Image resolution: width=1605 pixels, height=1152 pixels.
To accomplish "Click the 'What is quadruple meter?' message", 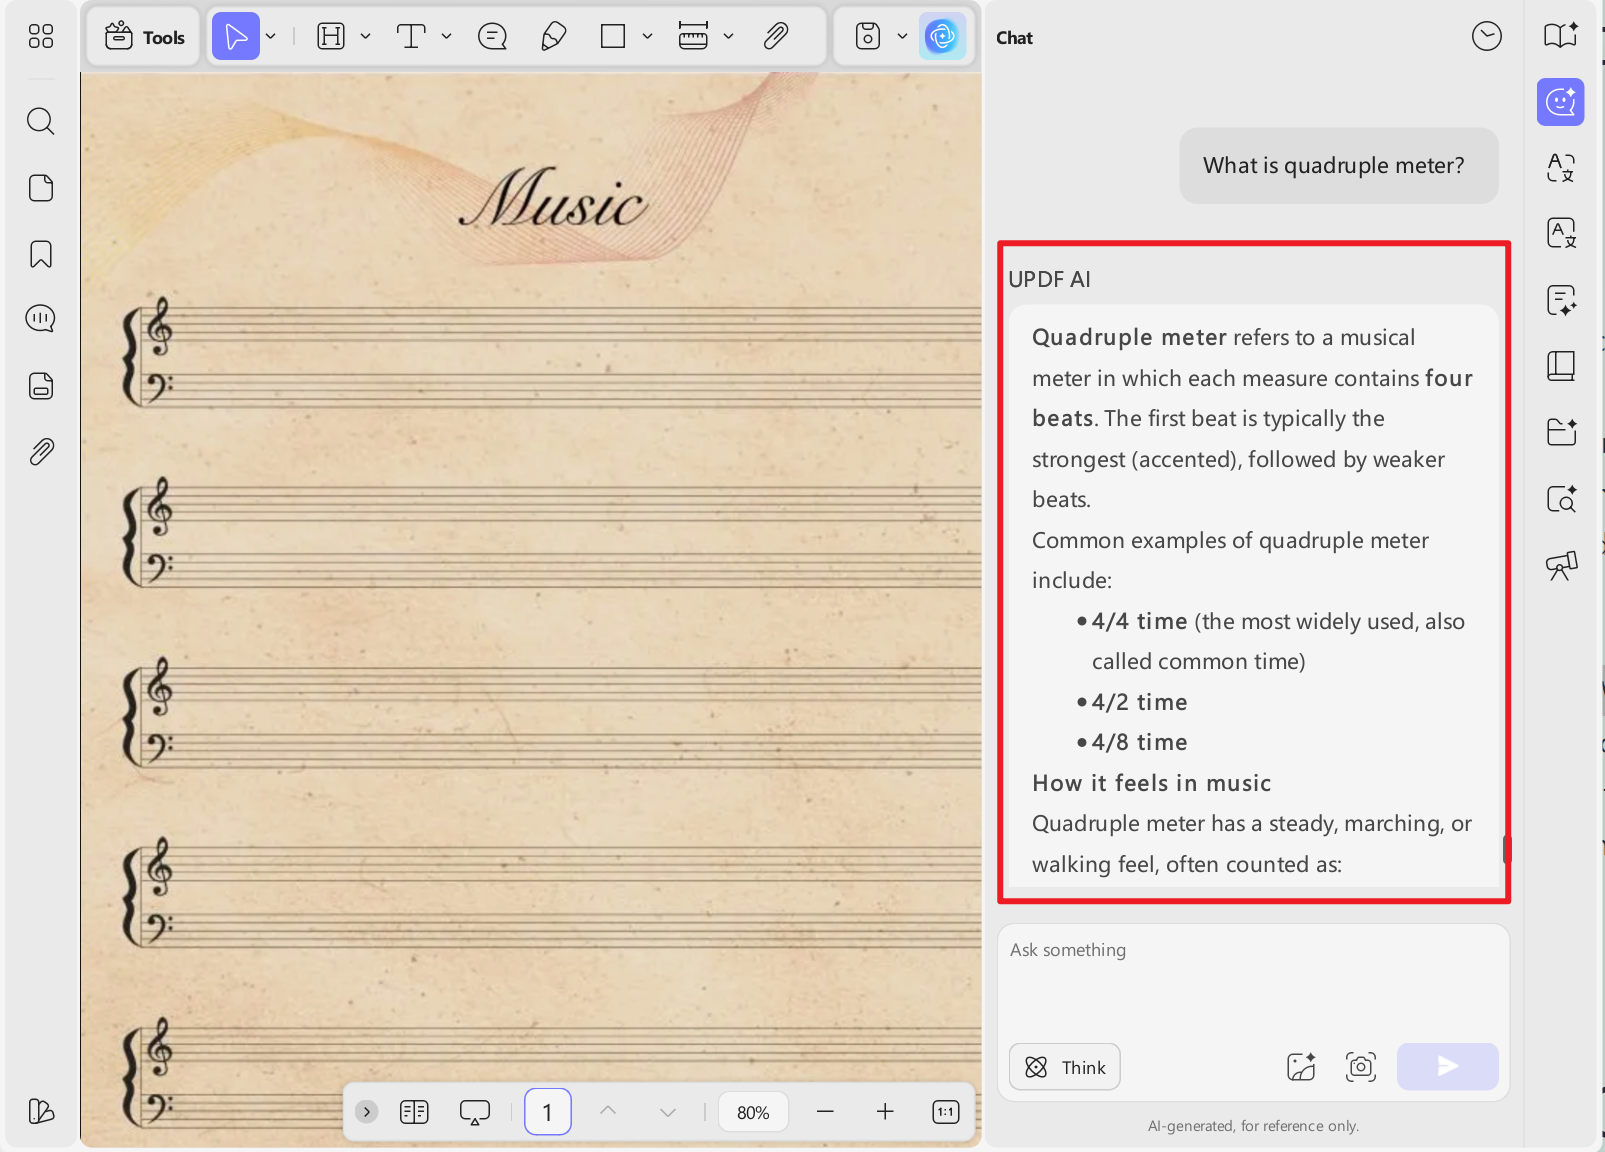I will pos(1338,166).
